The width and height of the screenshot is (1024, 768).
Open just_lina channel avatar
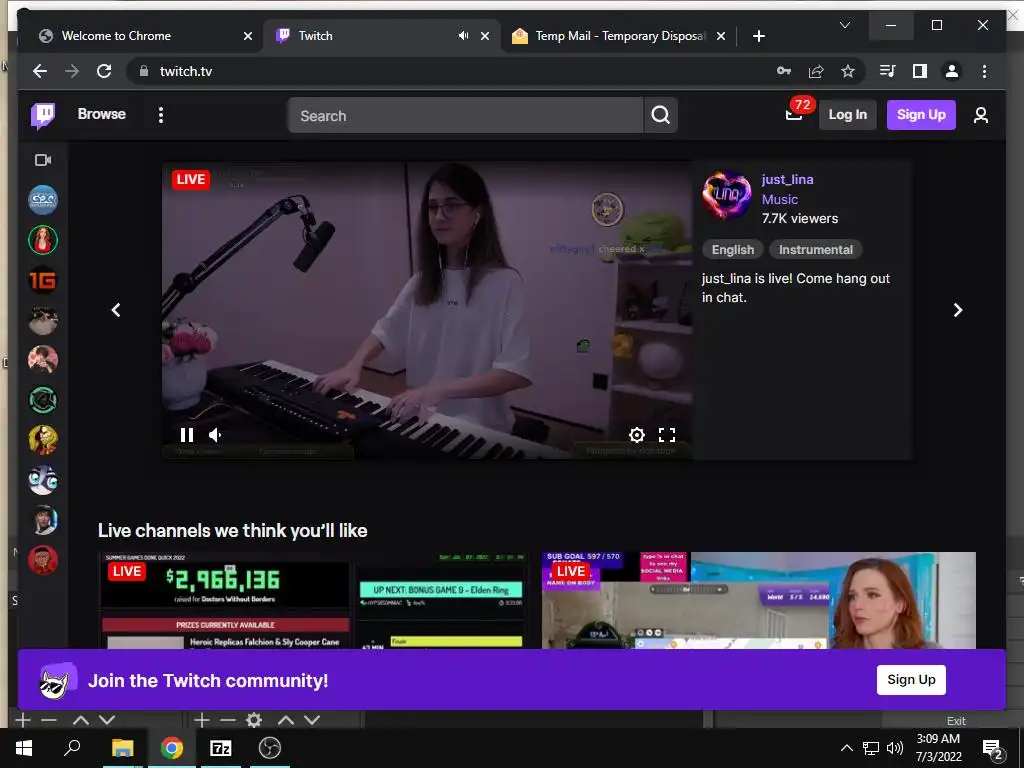coord(727,195)
